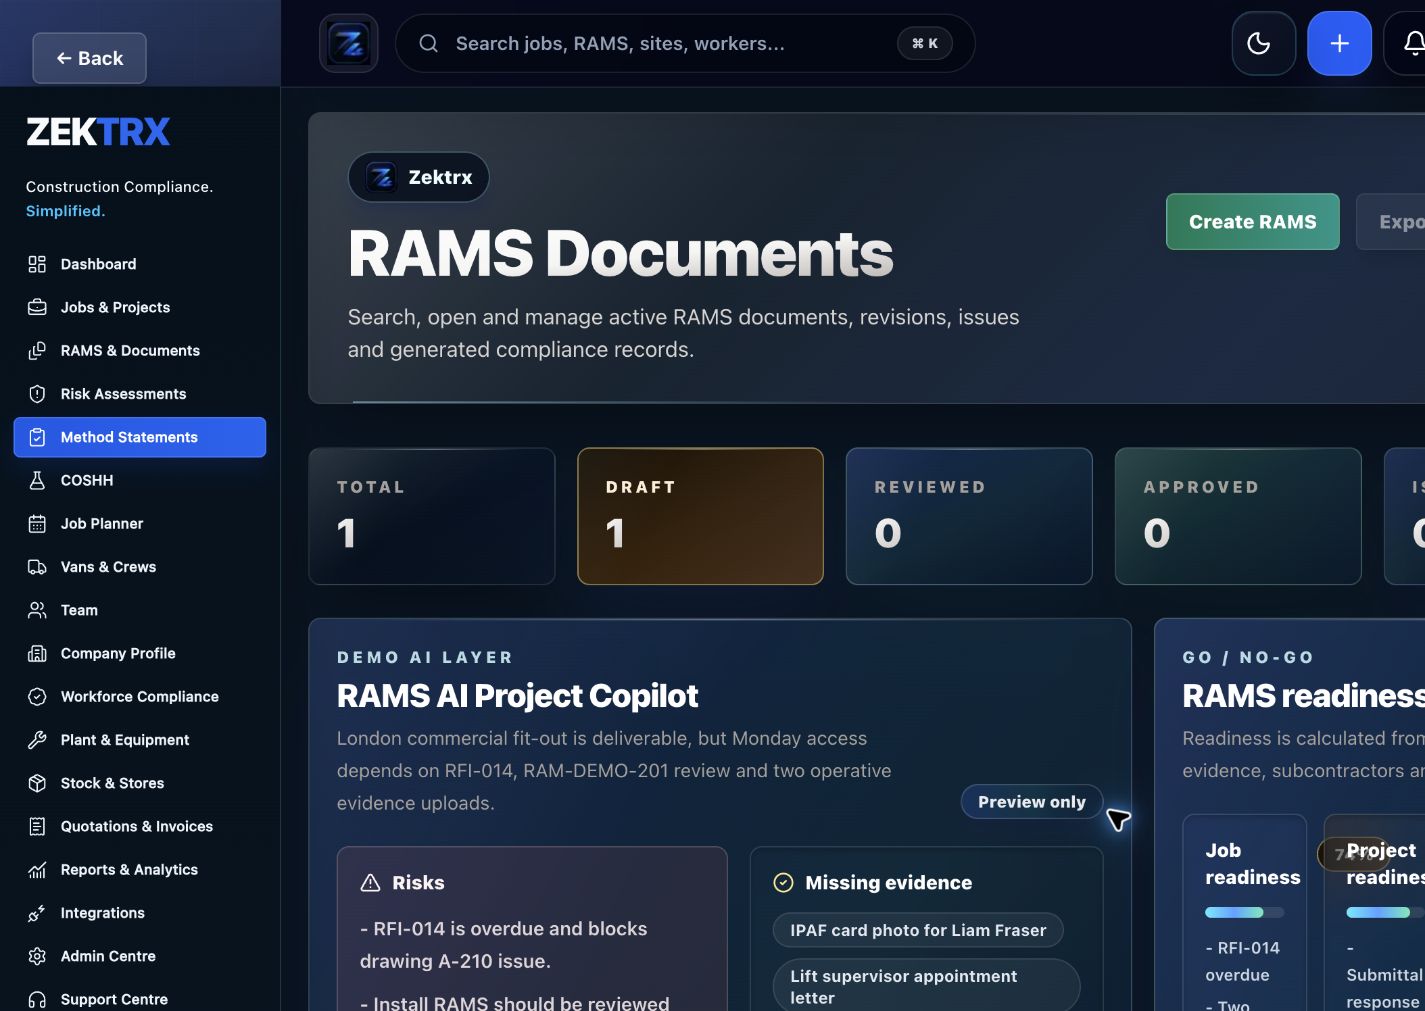Click the Method Statements clipboard icon
Image resolution: width=1425 pixels, height=1011 pixels.
37,437
